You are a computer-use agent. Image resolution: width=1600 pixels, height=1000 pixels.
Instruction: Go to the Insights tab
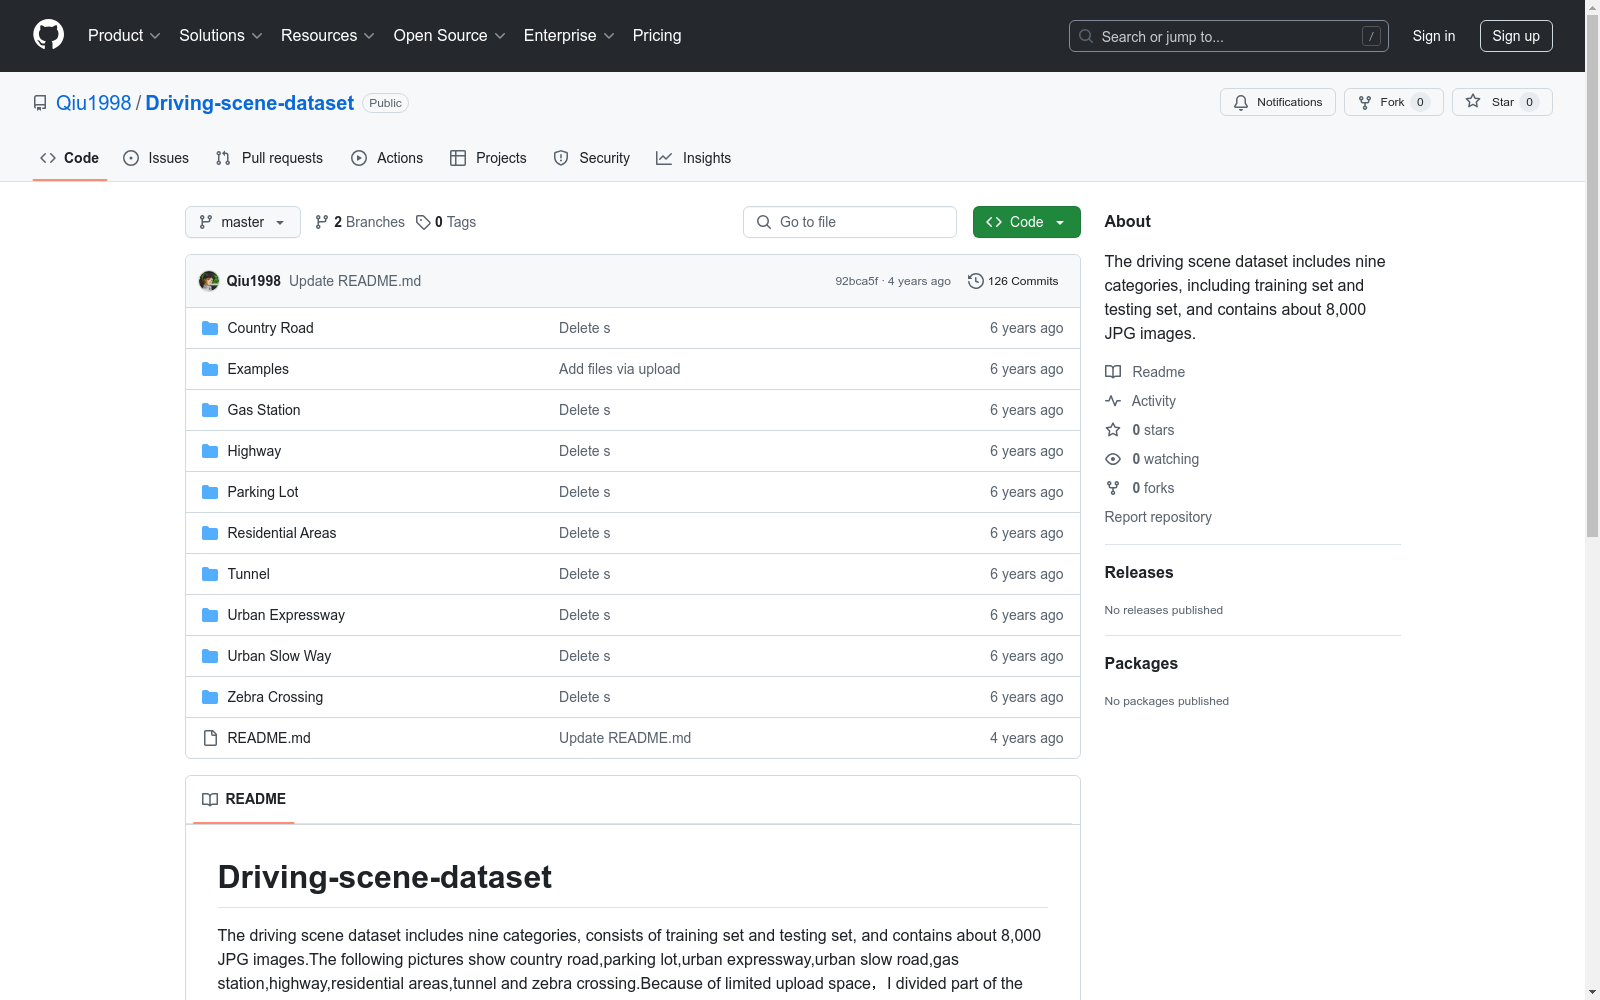tap(693, 158)
